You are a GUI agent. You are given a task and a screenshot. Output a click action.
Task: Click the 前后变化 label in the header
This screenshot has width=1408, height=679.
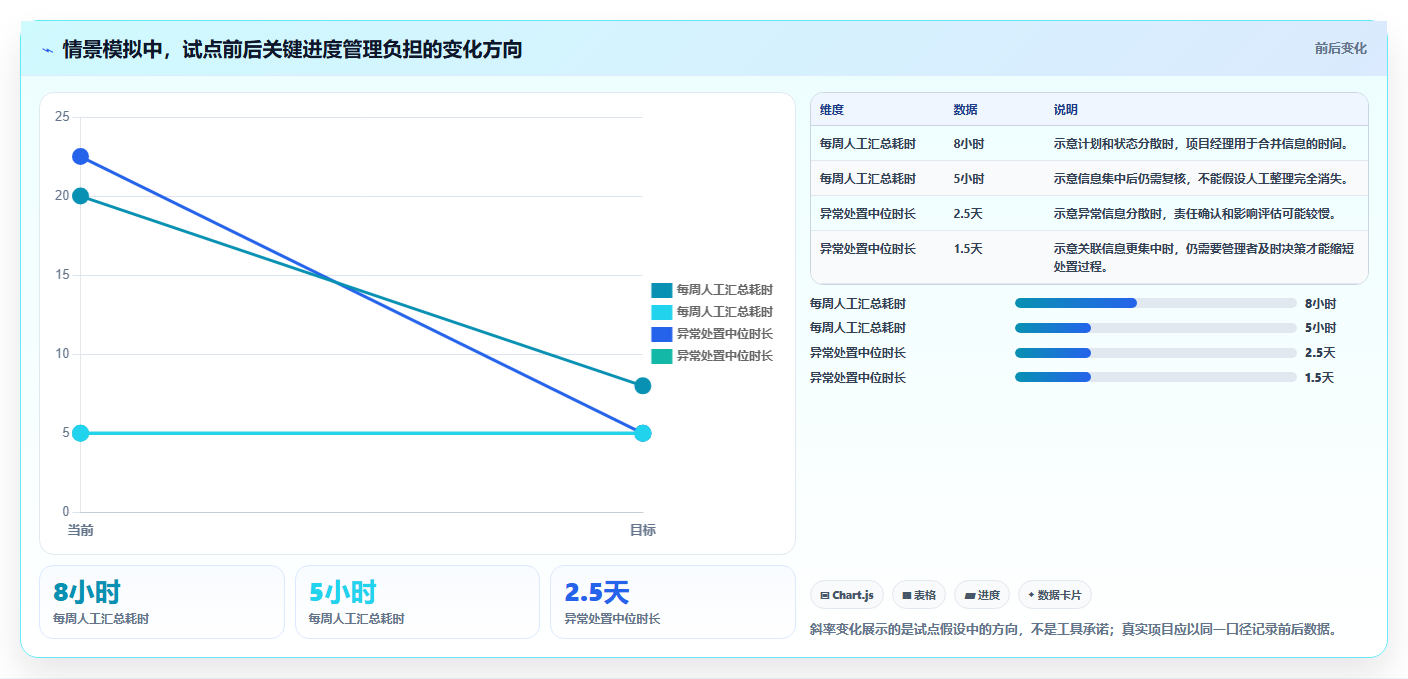pos(1340,49)
